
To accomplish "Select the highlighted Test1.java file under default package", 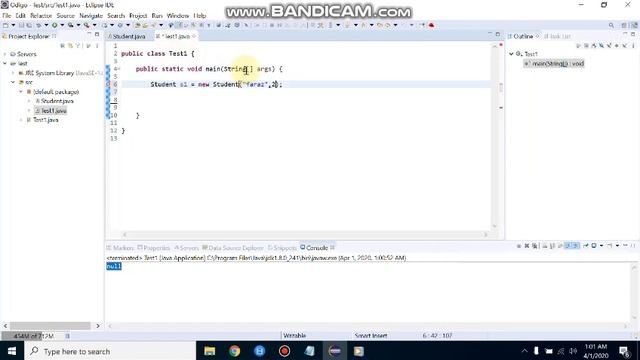I will [x=51, y=111].
